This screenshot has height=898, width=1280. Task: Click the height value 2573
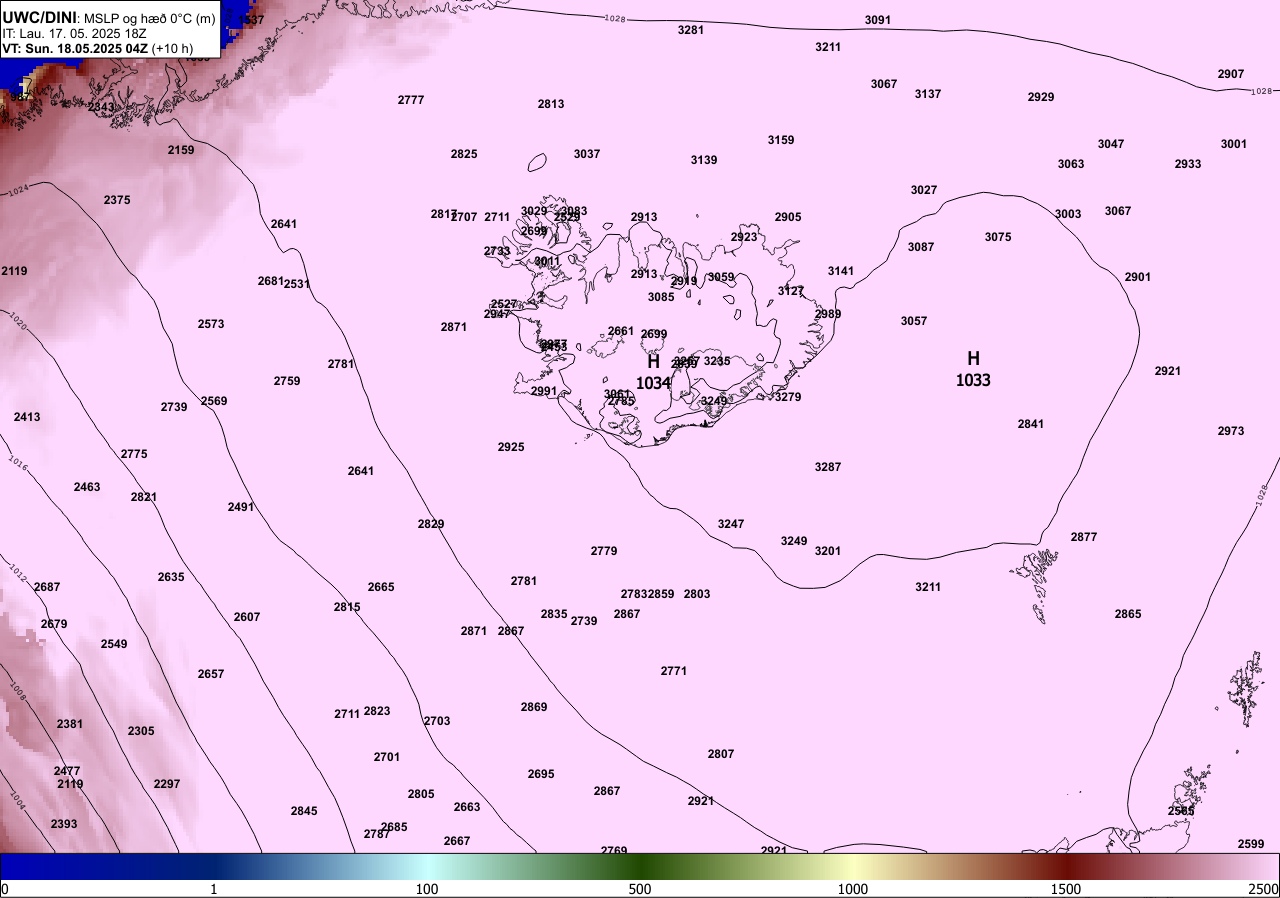(211, 324)
